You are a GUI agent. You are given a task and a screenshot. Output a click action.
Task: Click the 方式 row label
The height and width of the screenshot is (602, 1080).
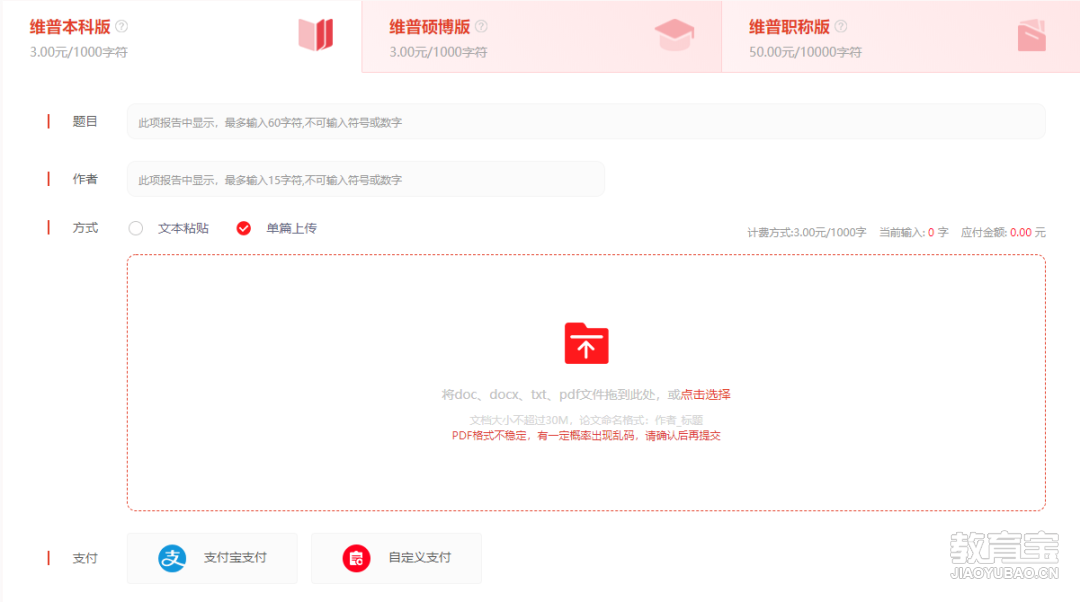[x=85, y=228]
